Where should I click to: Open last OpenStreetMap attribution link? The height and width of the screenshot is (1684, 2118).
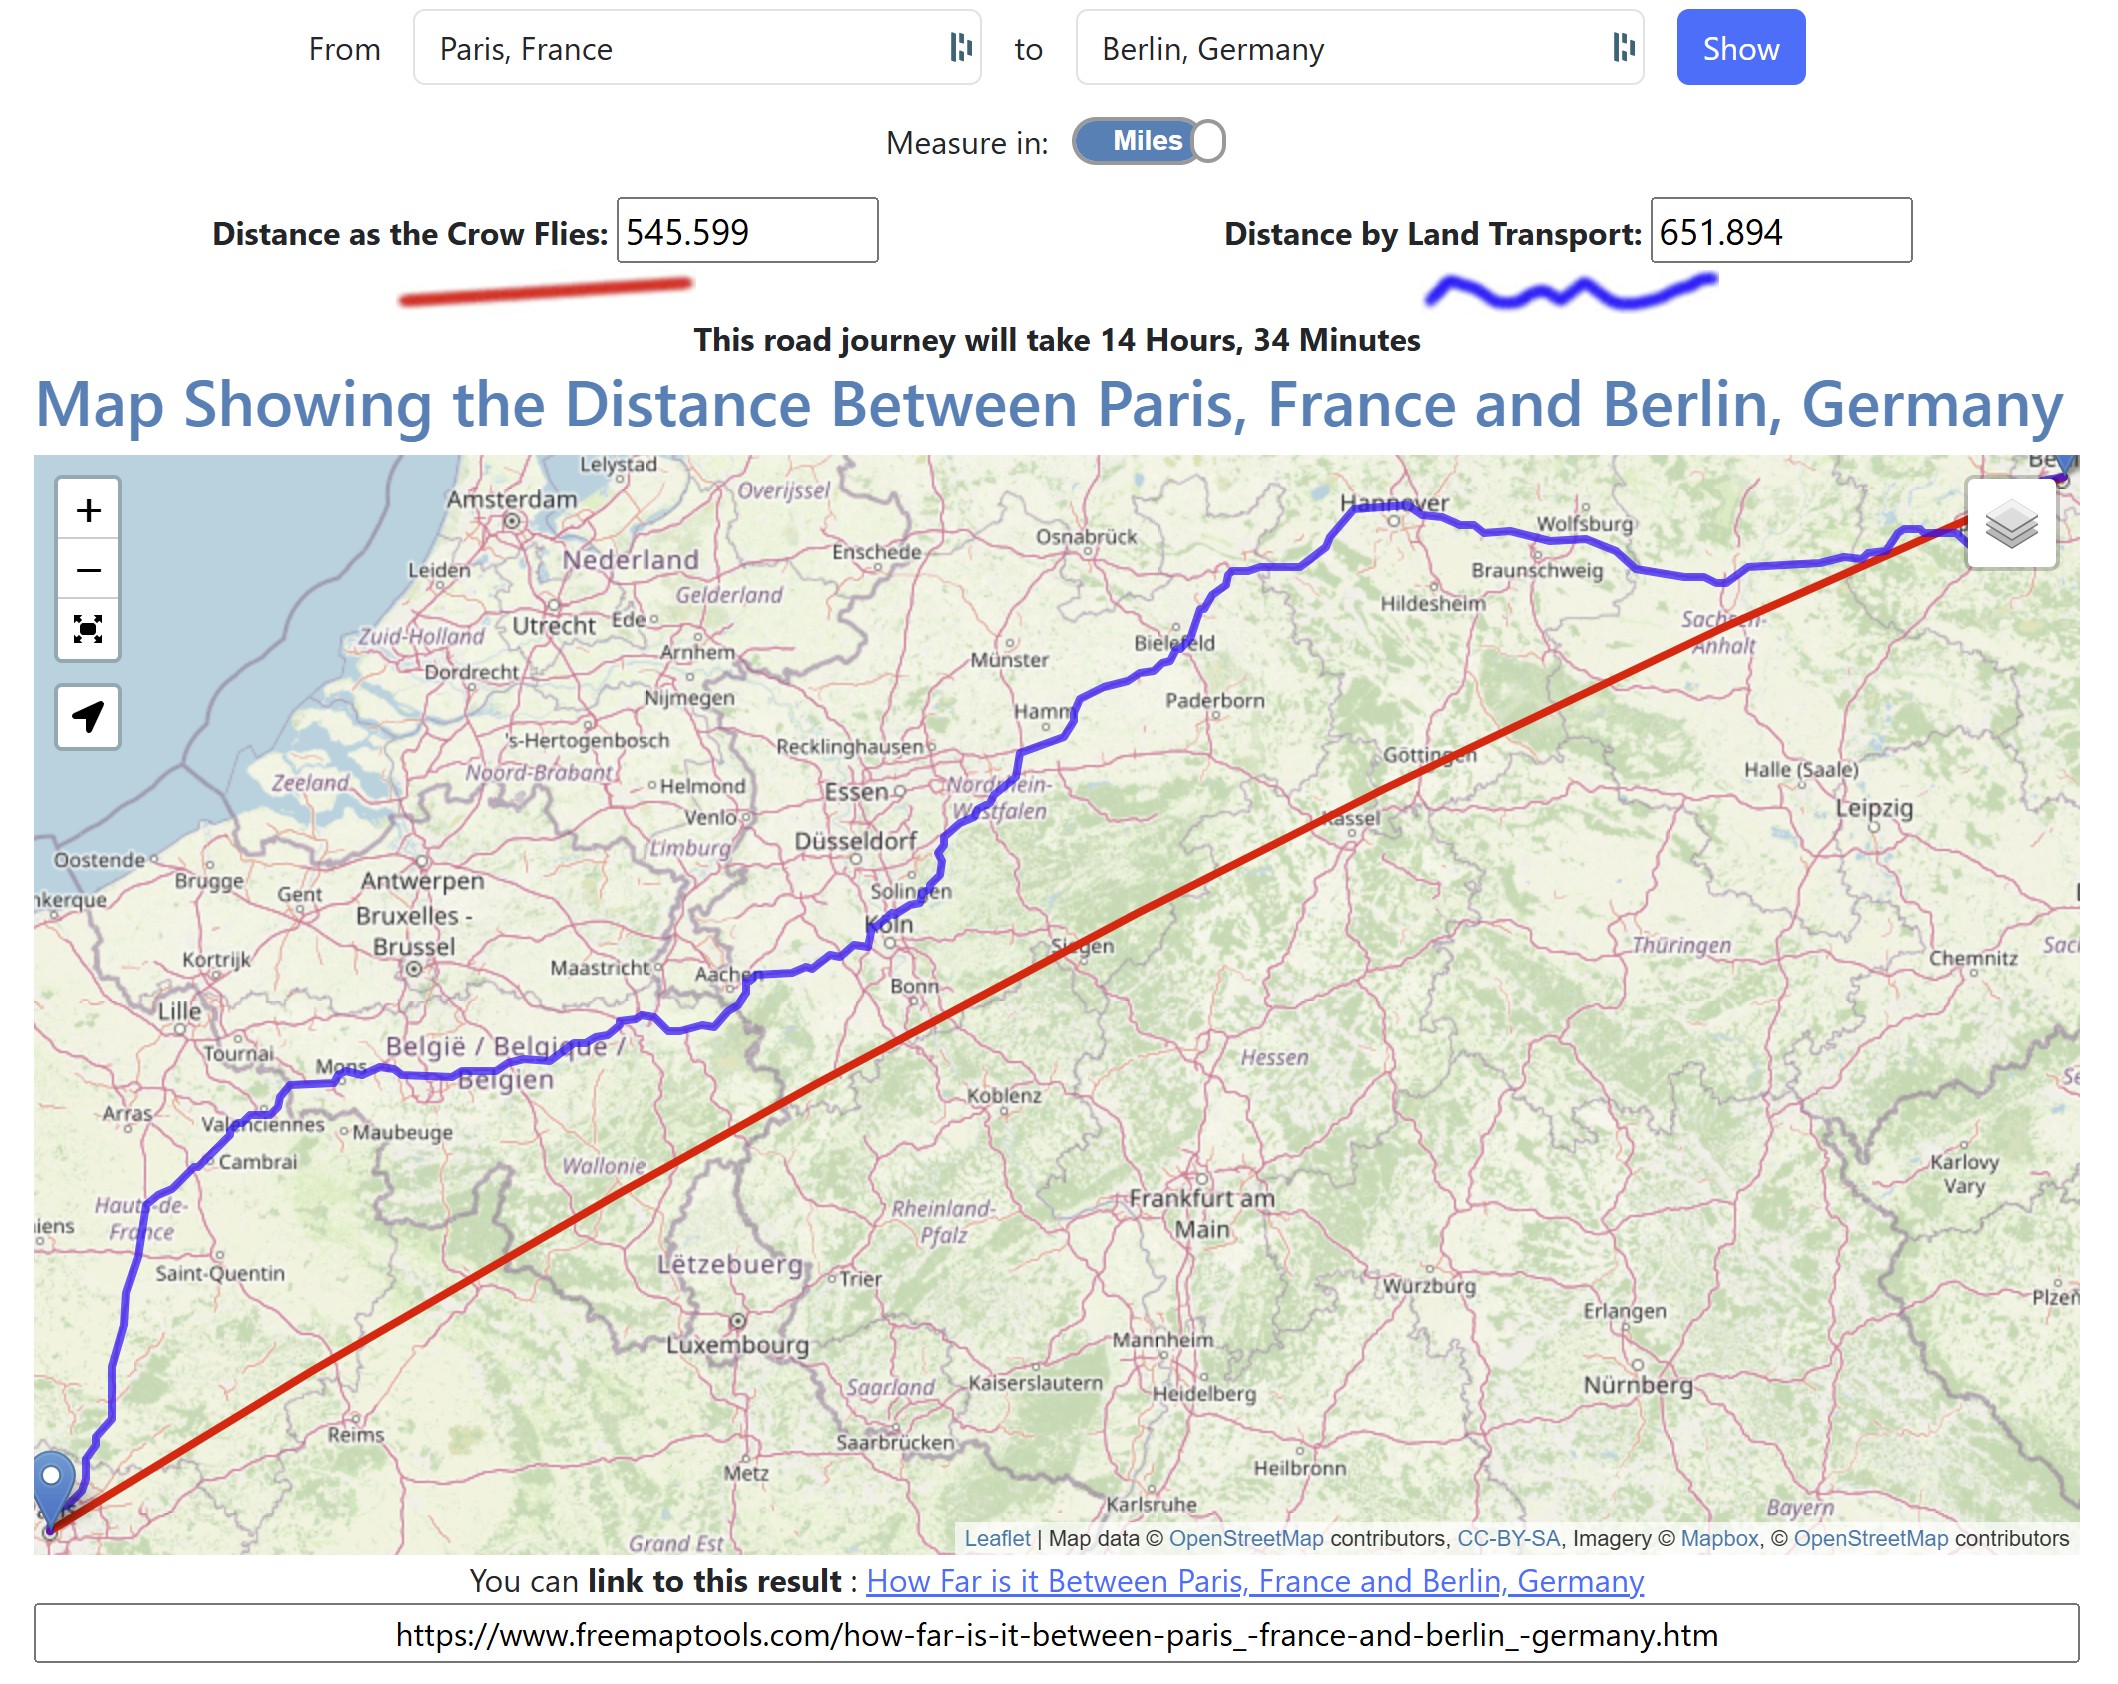click(x=1871, y=1538)
